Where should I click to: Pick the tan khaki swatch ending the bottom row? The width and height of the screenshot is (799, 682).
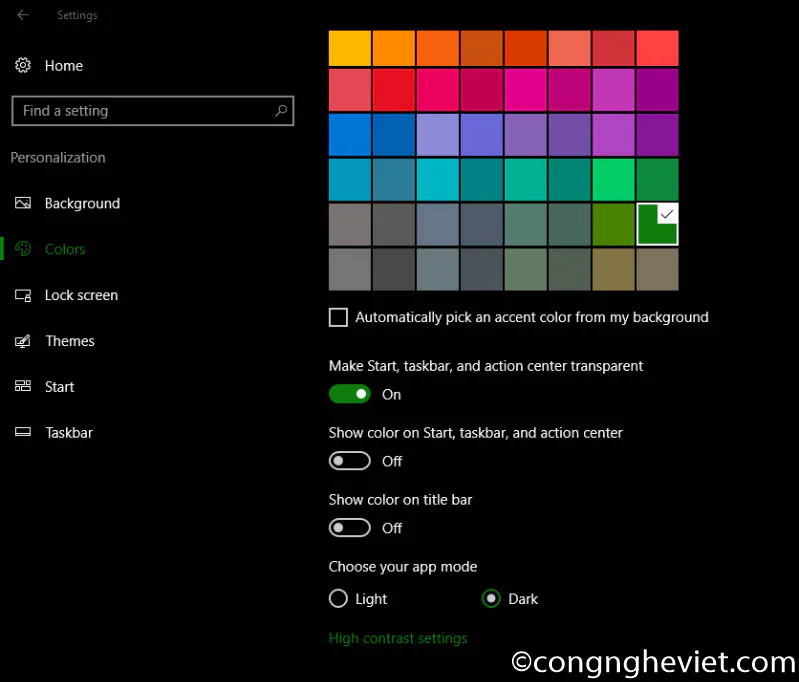click(657, 269)
